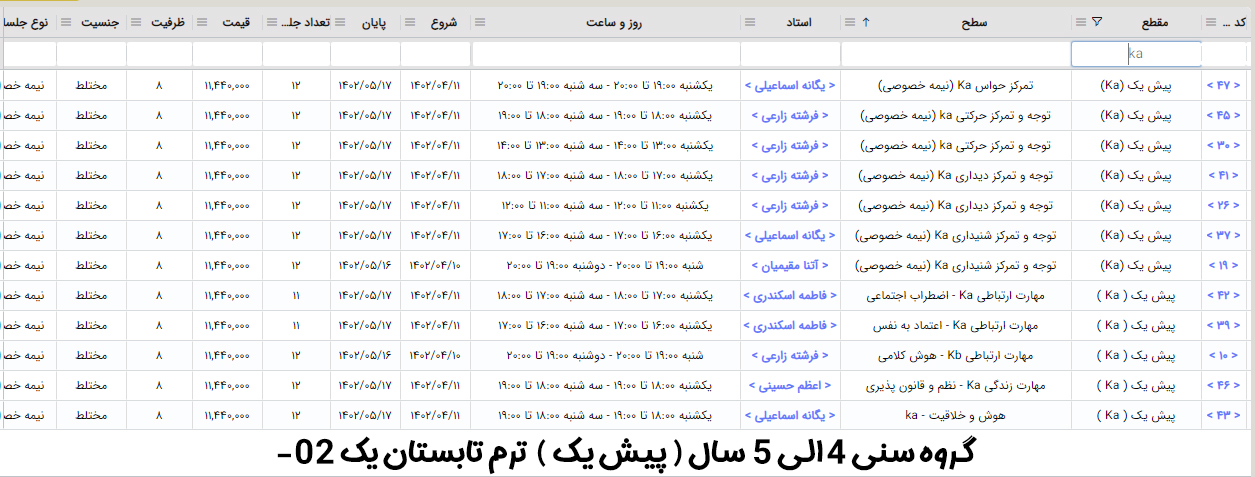
Task: Open the استاد column menu icon
Action: (750, 22)
